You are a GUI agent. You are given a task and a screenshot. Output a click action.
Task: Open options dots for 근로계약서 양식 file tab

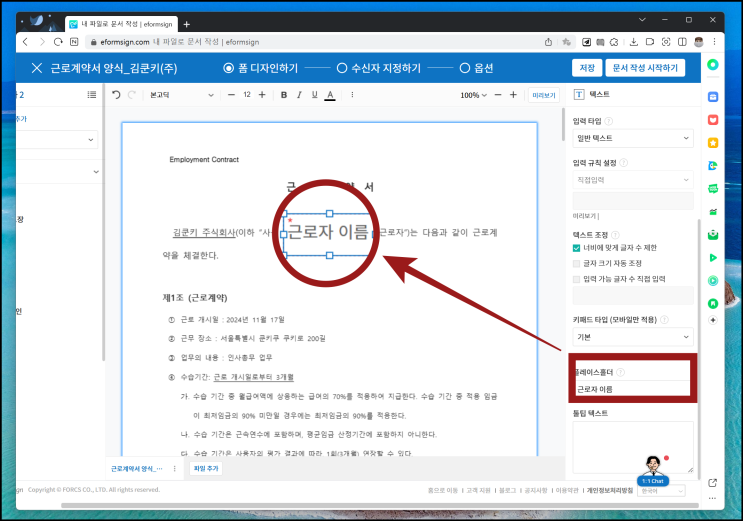(174, 468)
